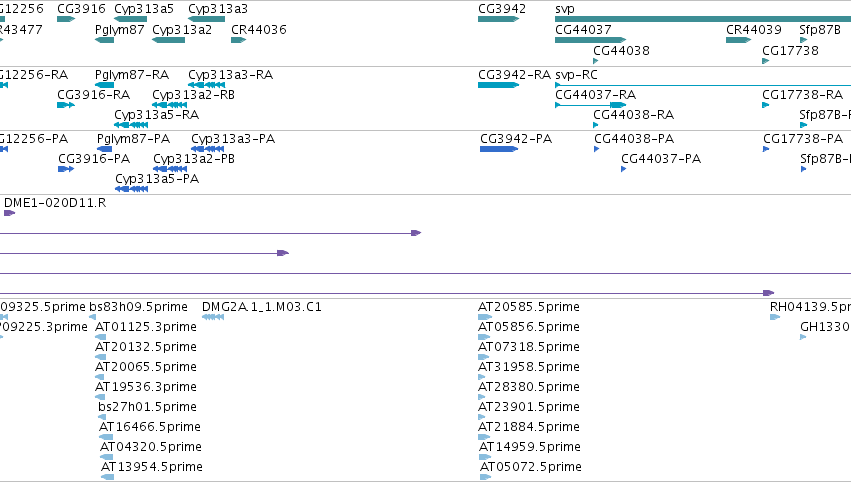The image size is (851, 482).
Task: Select the AT19536.3prime EST
Action: pos(100,397)
